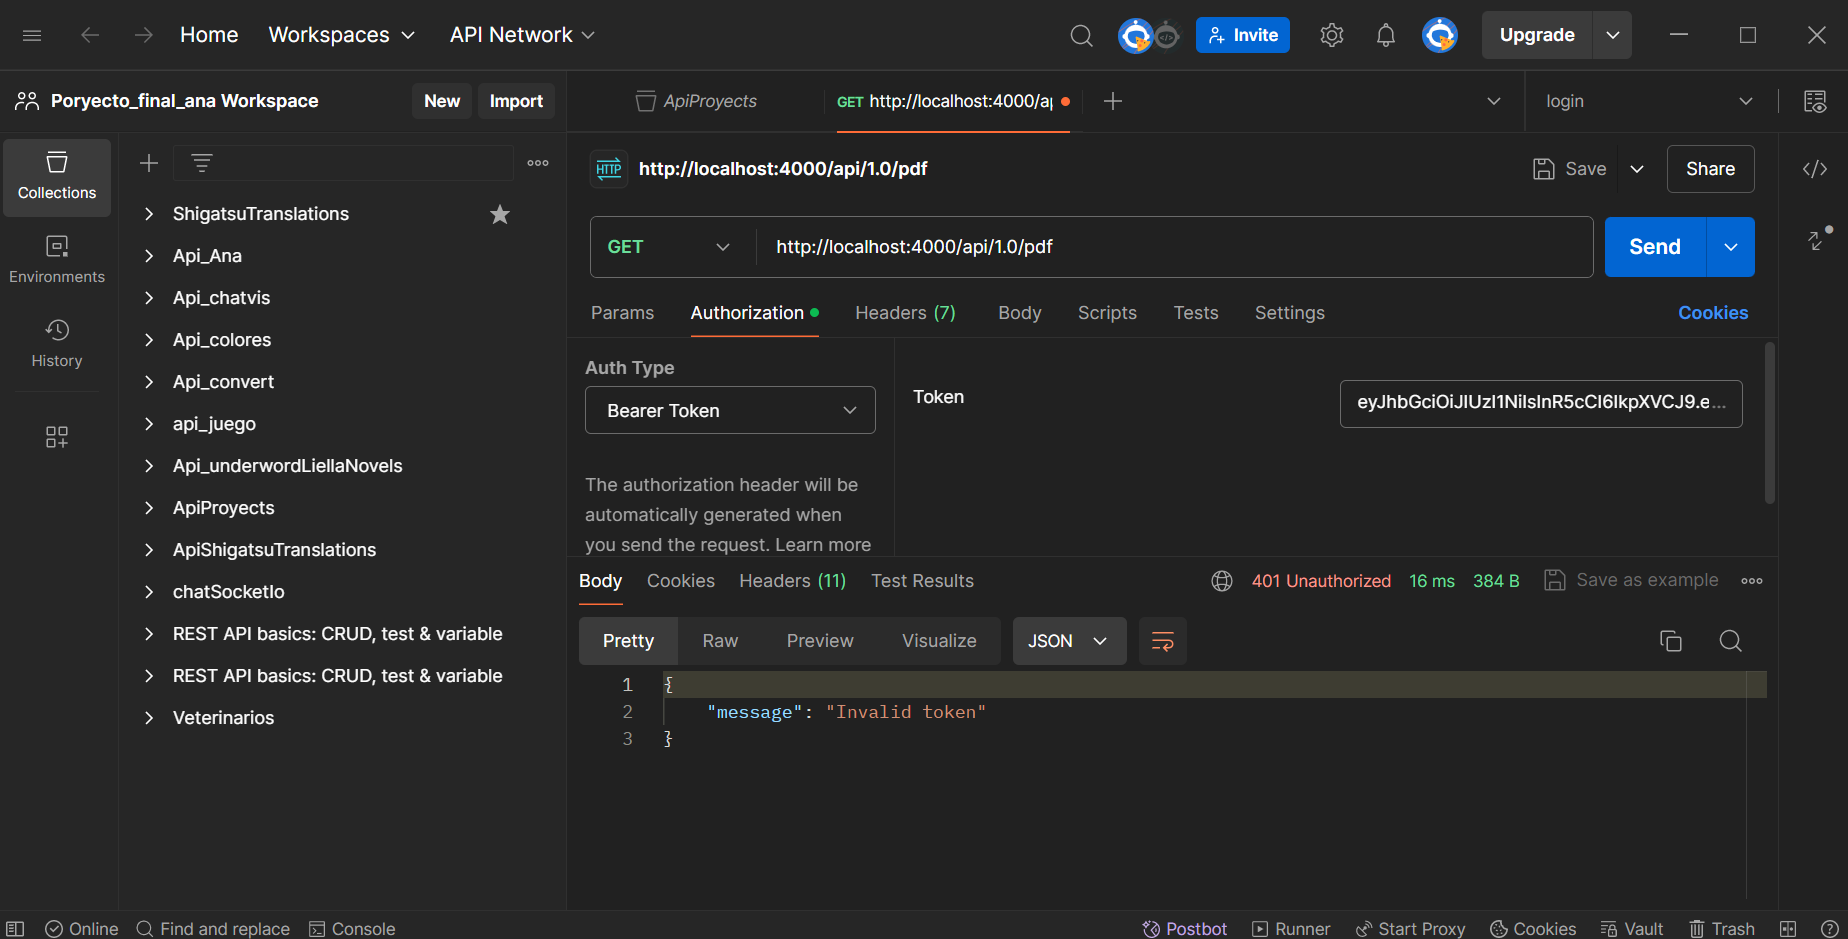Expand the Api_colores collection
Screen dimensions: 1848x939
click(149, 340)
